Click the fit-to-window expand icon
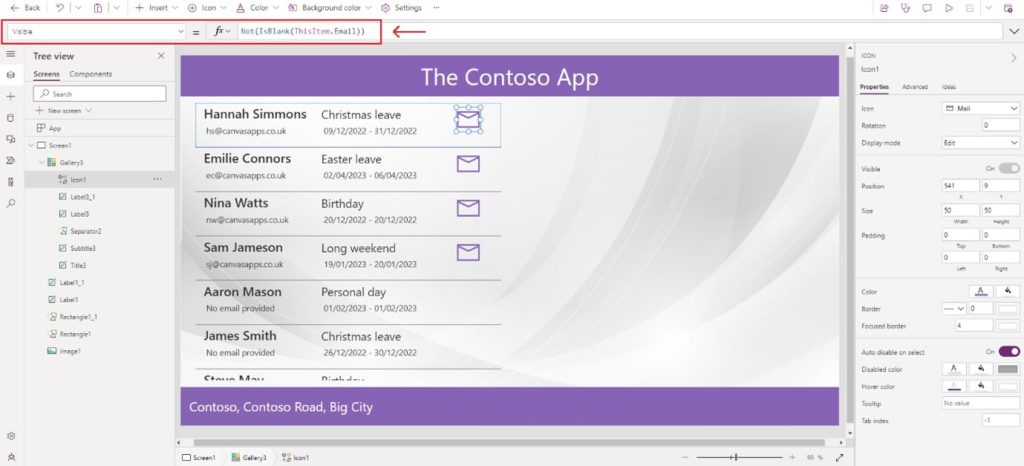1024x466 pixels. [839, 458]
